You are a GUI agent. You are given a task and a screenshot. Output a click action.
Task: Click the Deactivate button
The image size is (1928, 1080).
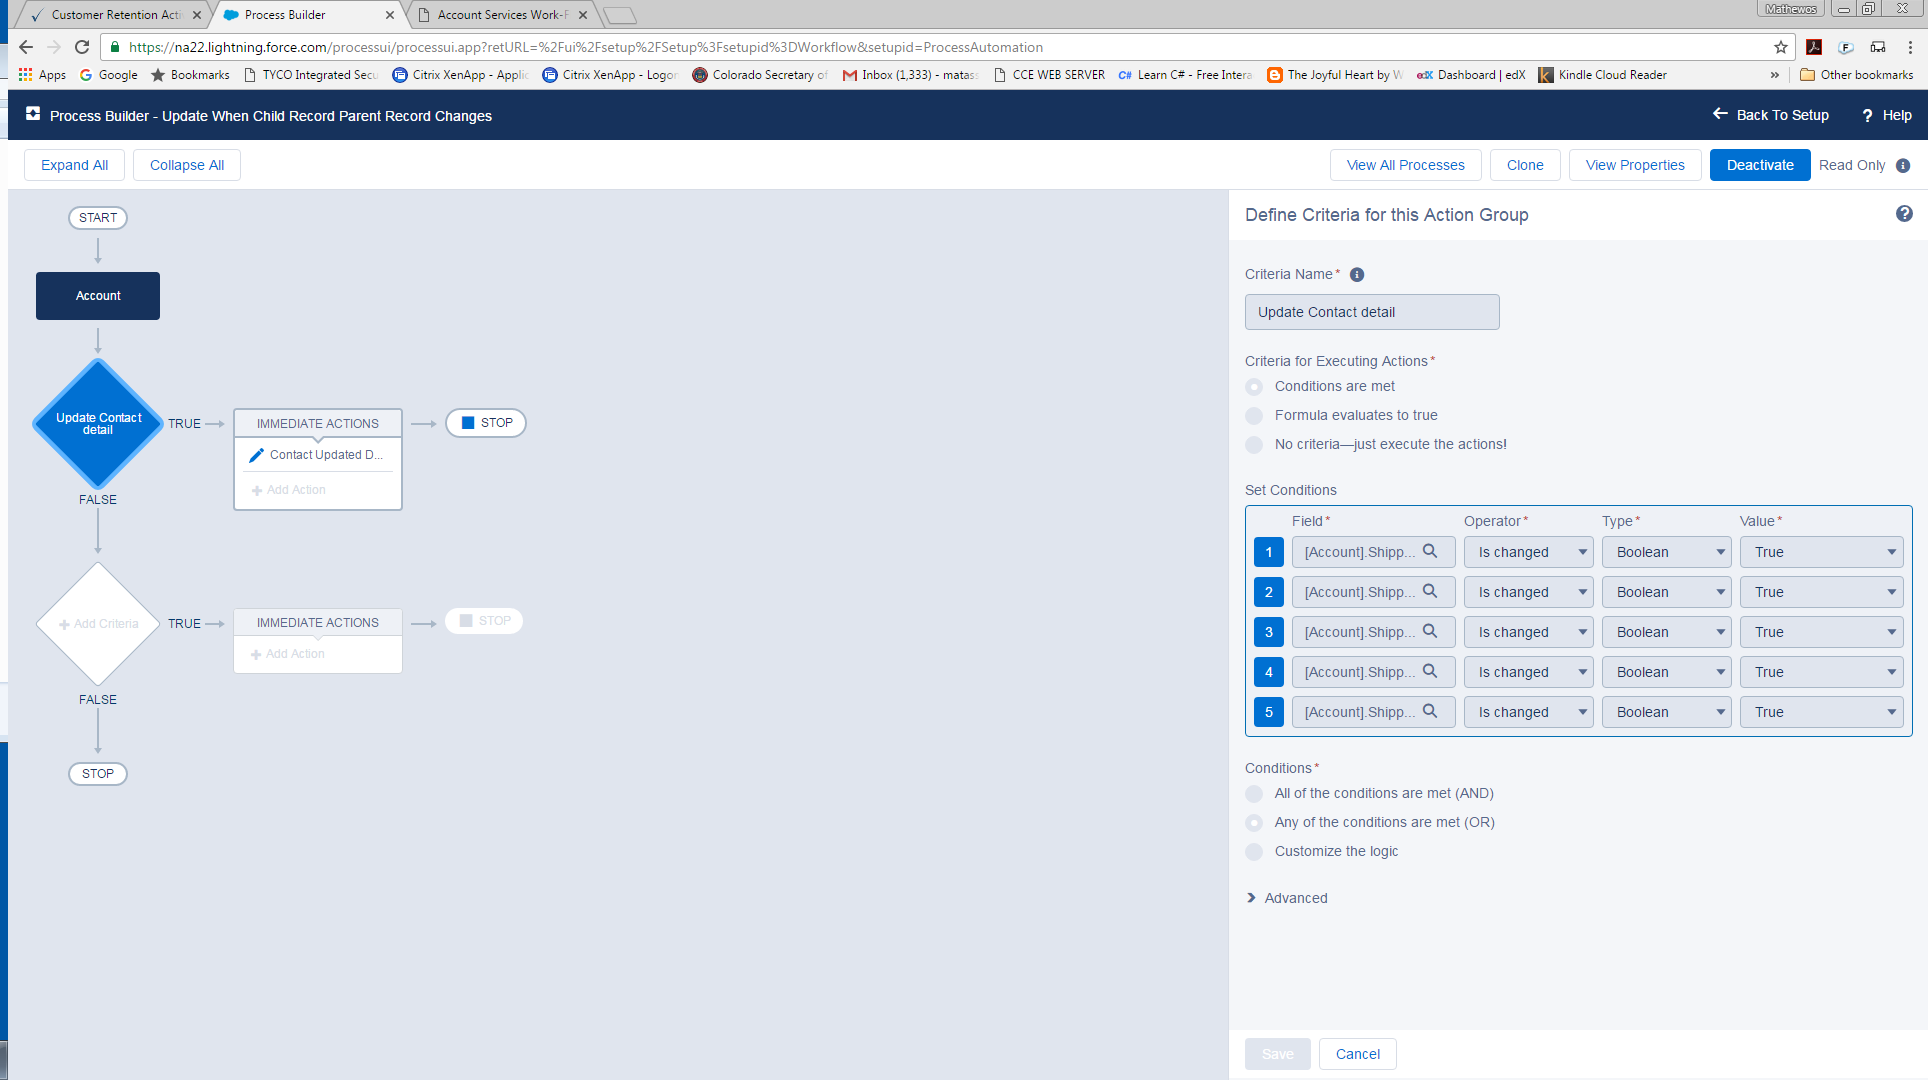(x=1759, y=165)
